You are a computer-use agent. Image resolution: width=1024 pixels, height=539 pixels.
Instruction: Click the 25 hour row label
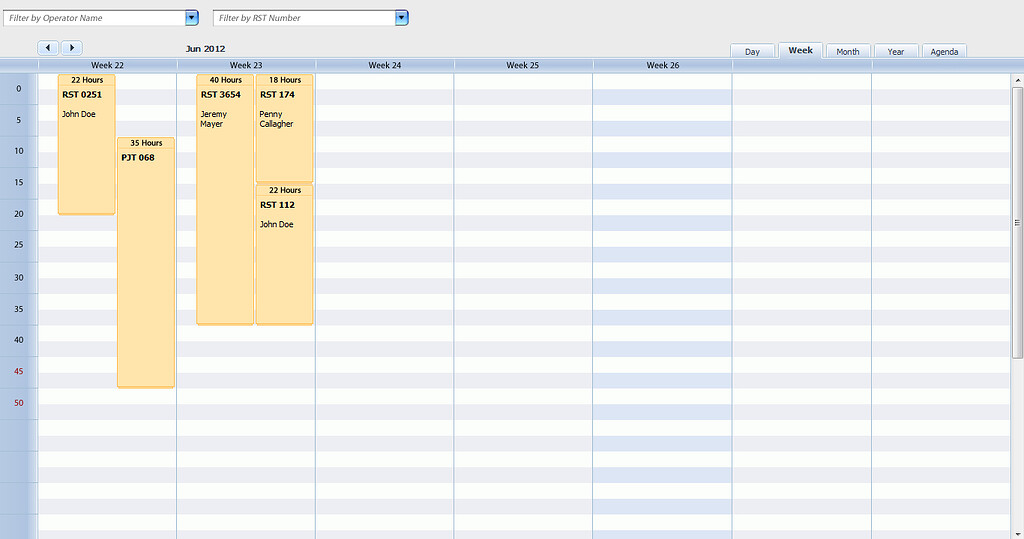18,244
